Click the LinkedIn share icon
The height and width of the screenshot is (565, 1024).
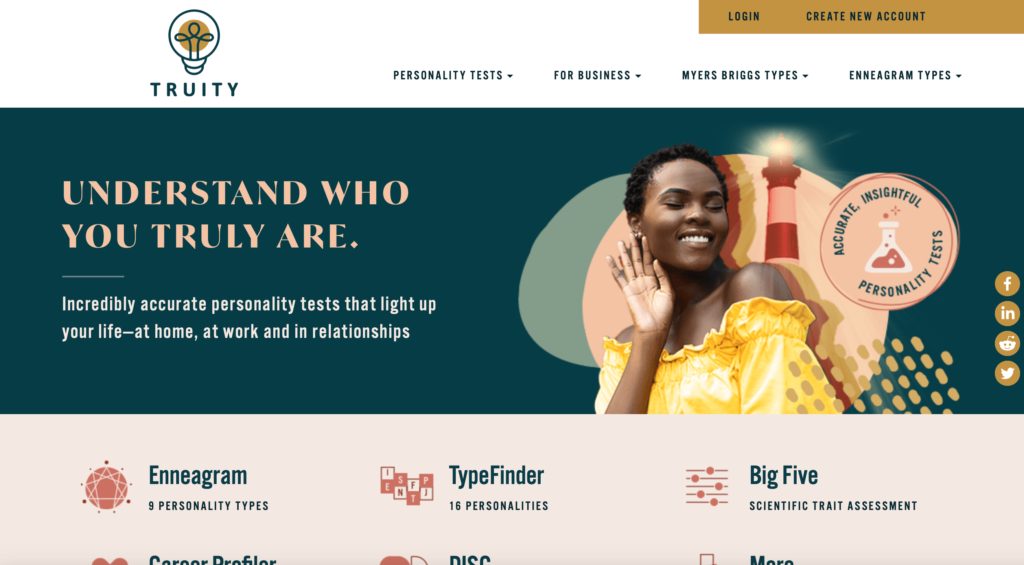pyautogui.click(x=1007, y=314)
